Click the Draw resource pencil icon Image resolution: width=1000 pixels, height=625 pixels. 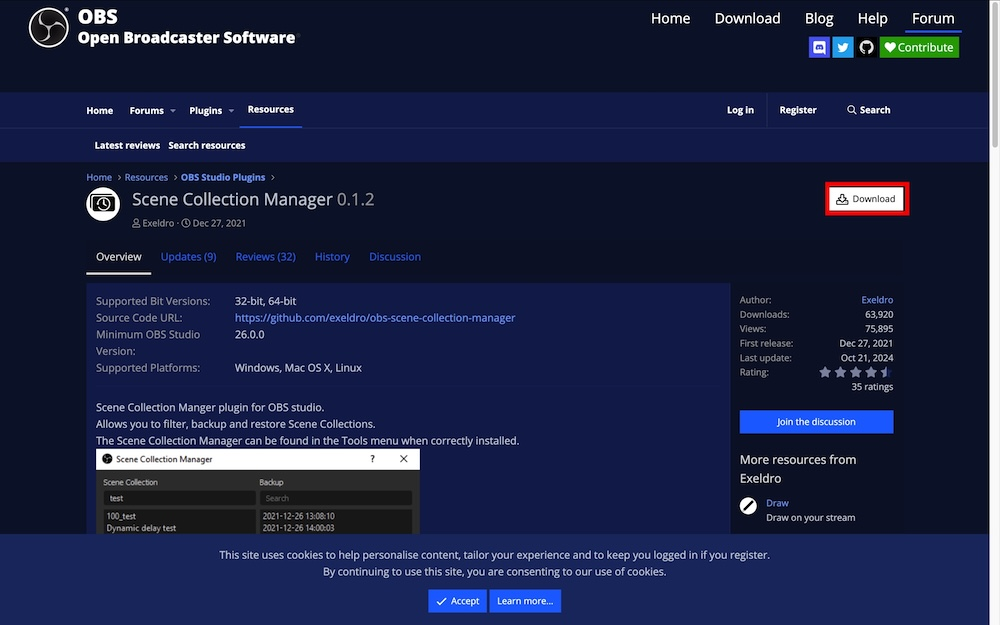pos(748,506)
